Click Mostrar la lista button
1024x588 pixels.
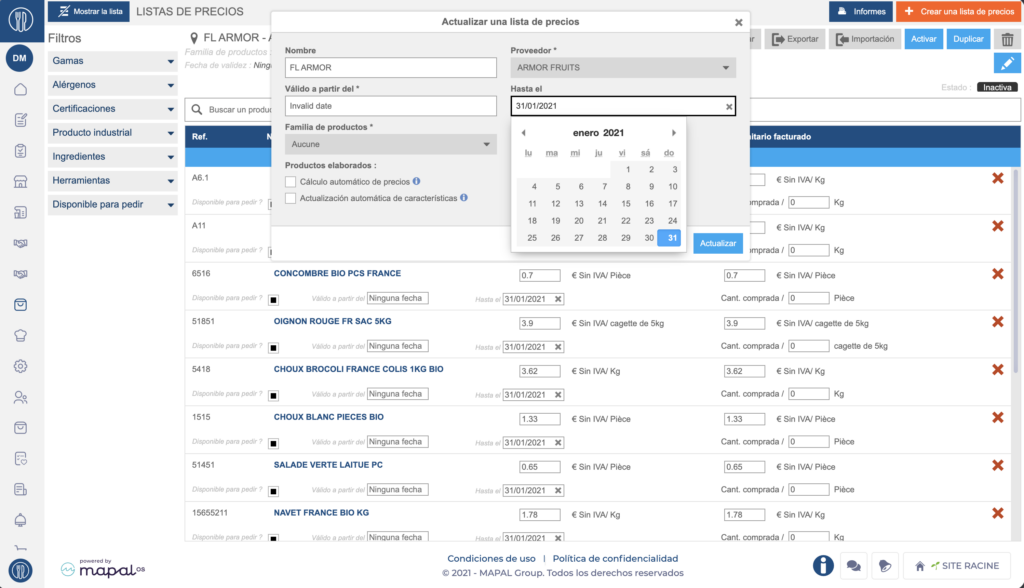pyautogui.click(x=89, y=11)
